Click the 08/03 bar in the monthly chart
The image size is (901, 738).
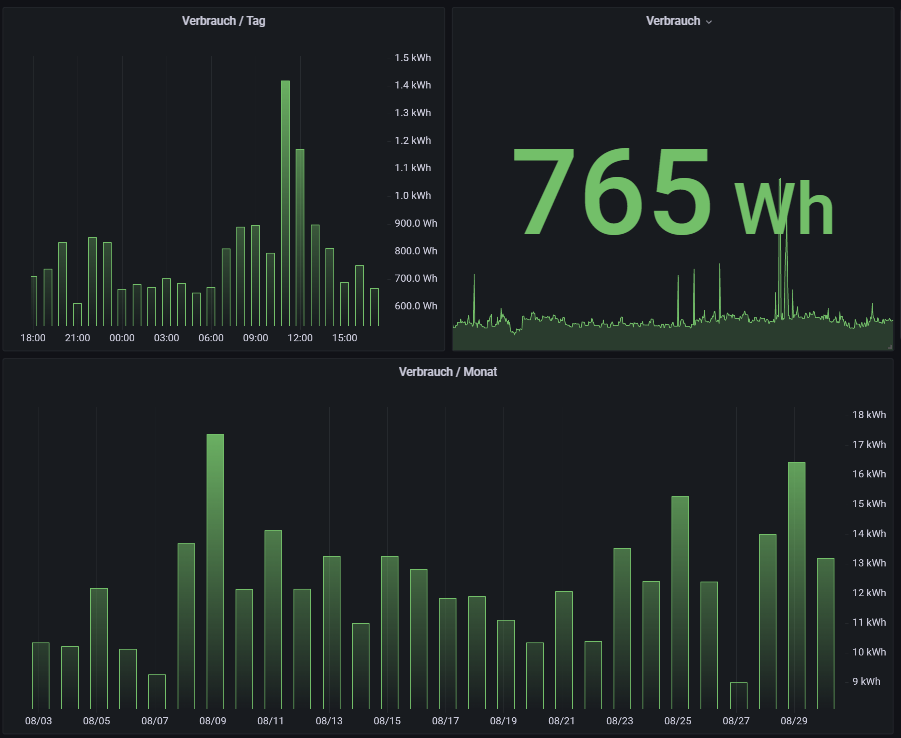pyautogui.click(x=40, y=675)
